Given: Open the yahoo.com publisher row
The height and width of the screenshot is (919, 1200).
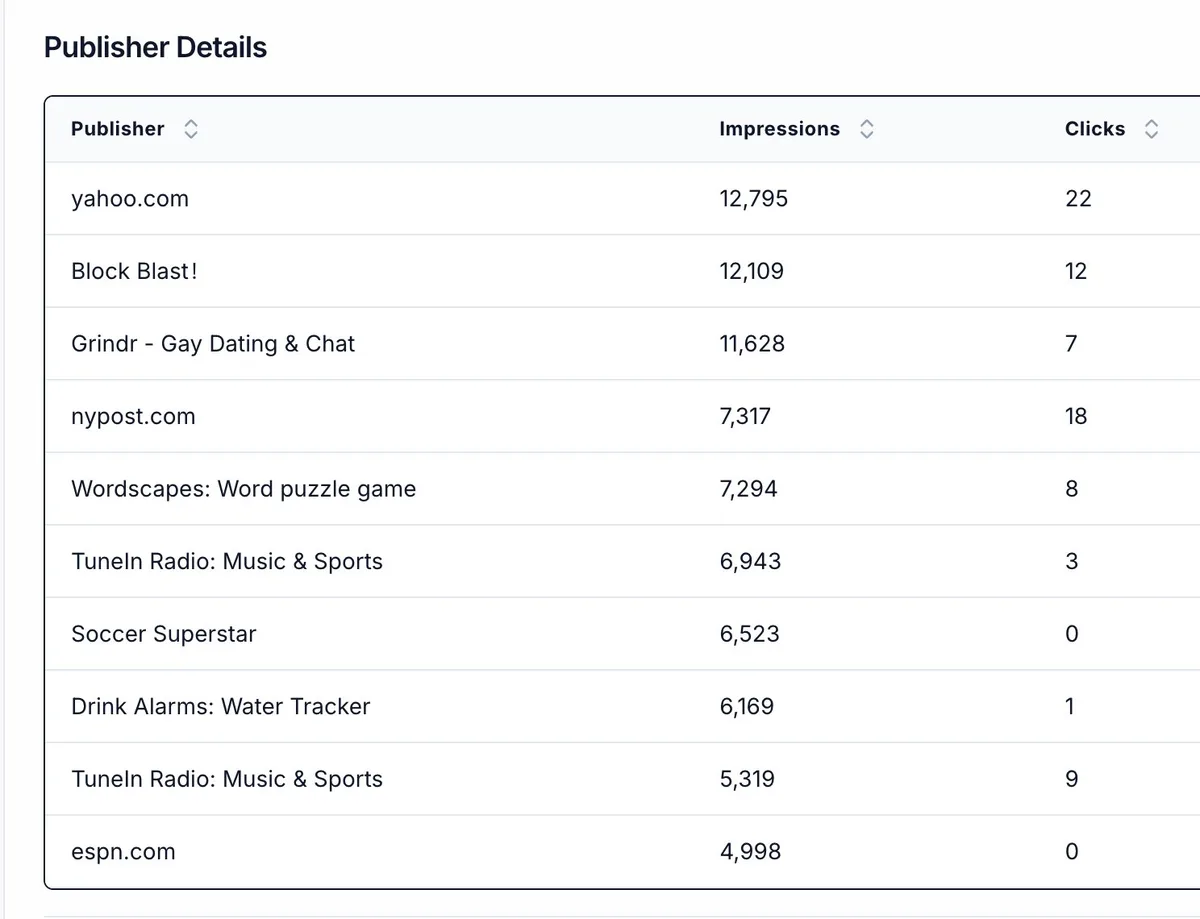Looking at the screenshot, I should coord(130,199).
